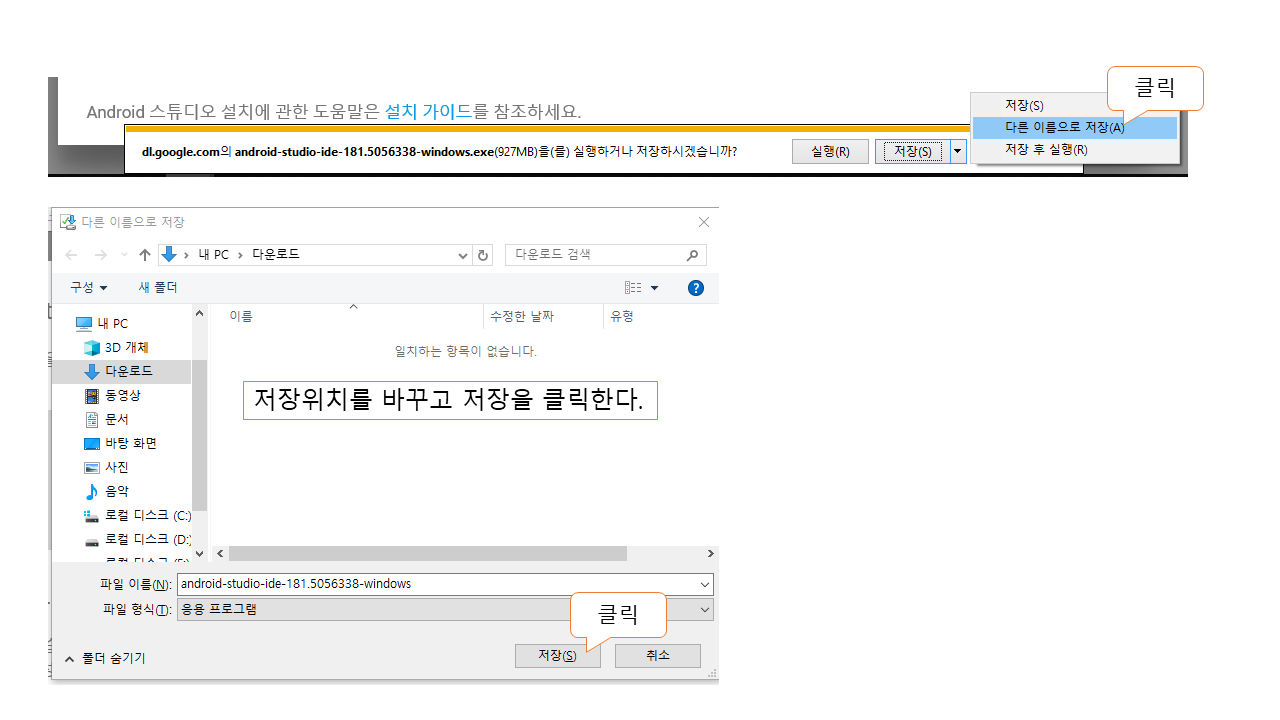Refresh the Downloads folder view
Image resolution: width=1280 pixels, height=720 pixels.
(484, 255)
